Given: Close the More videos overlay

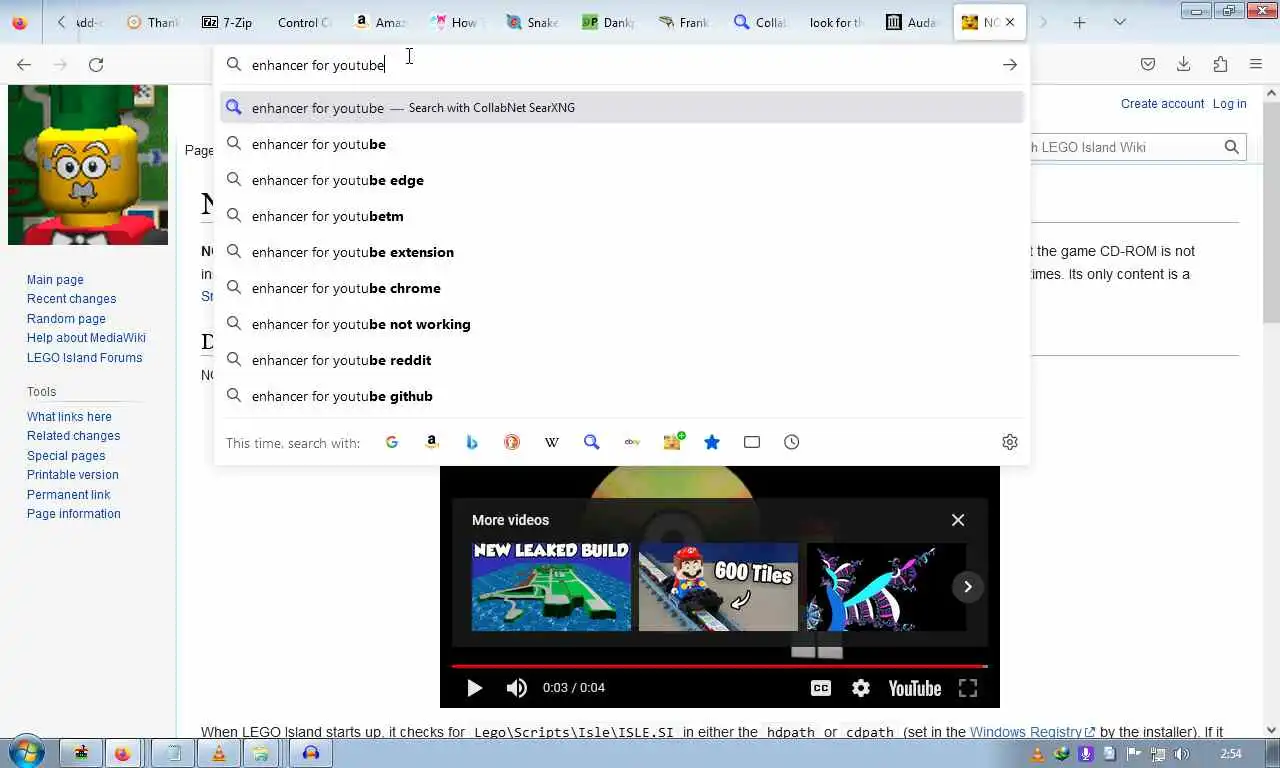Looking at the screenshot, I should coord(958,520).
